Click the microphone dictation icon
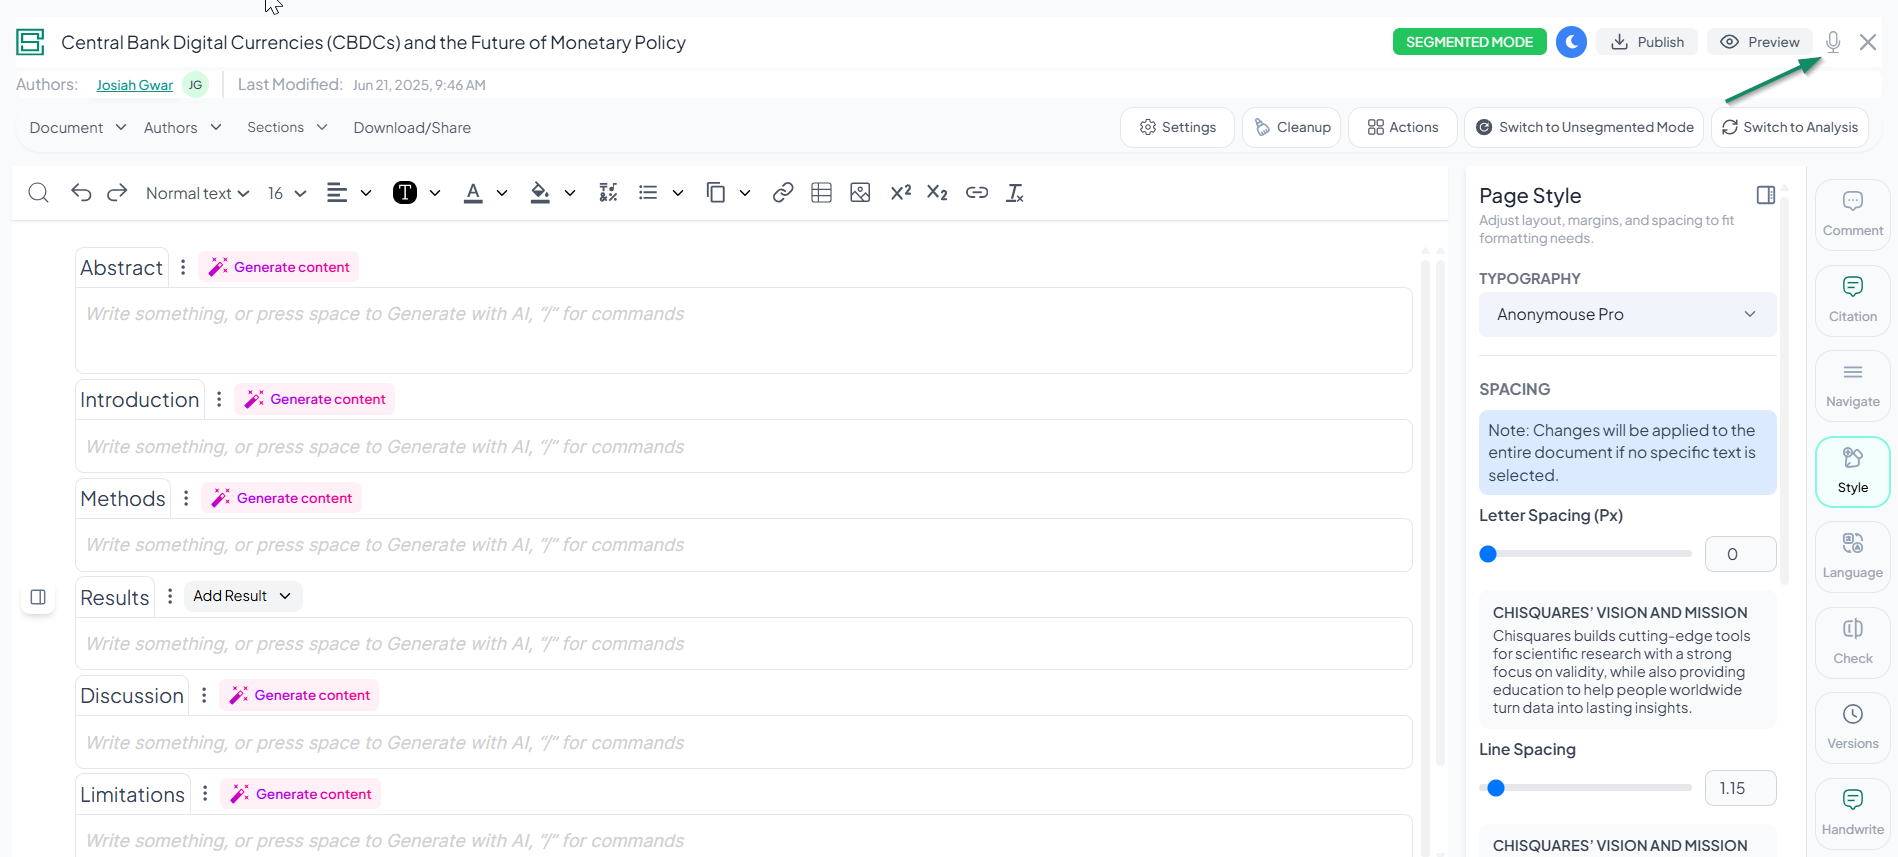This screenshot has width=1898, height=857. [1832, 42]
